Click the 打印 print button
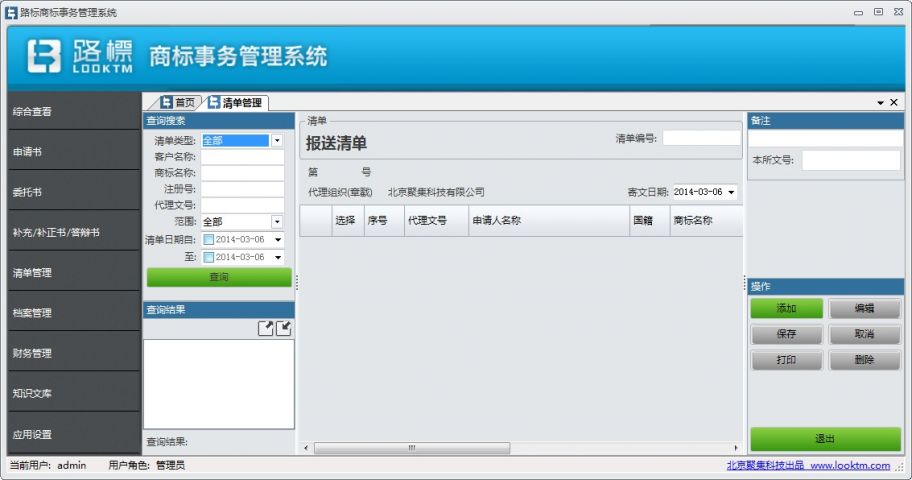Screen dimensions: 912x480 [786, 360]
